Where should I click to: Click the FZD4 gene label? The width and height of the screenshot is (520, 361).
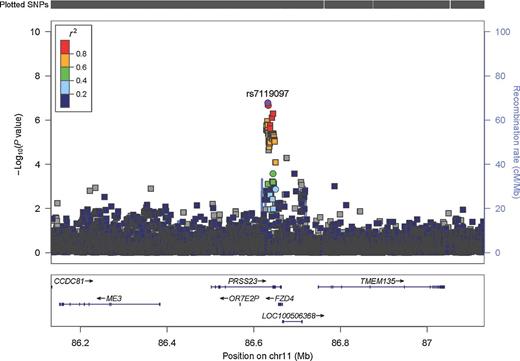click(x=284, y=299)
